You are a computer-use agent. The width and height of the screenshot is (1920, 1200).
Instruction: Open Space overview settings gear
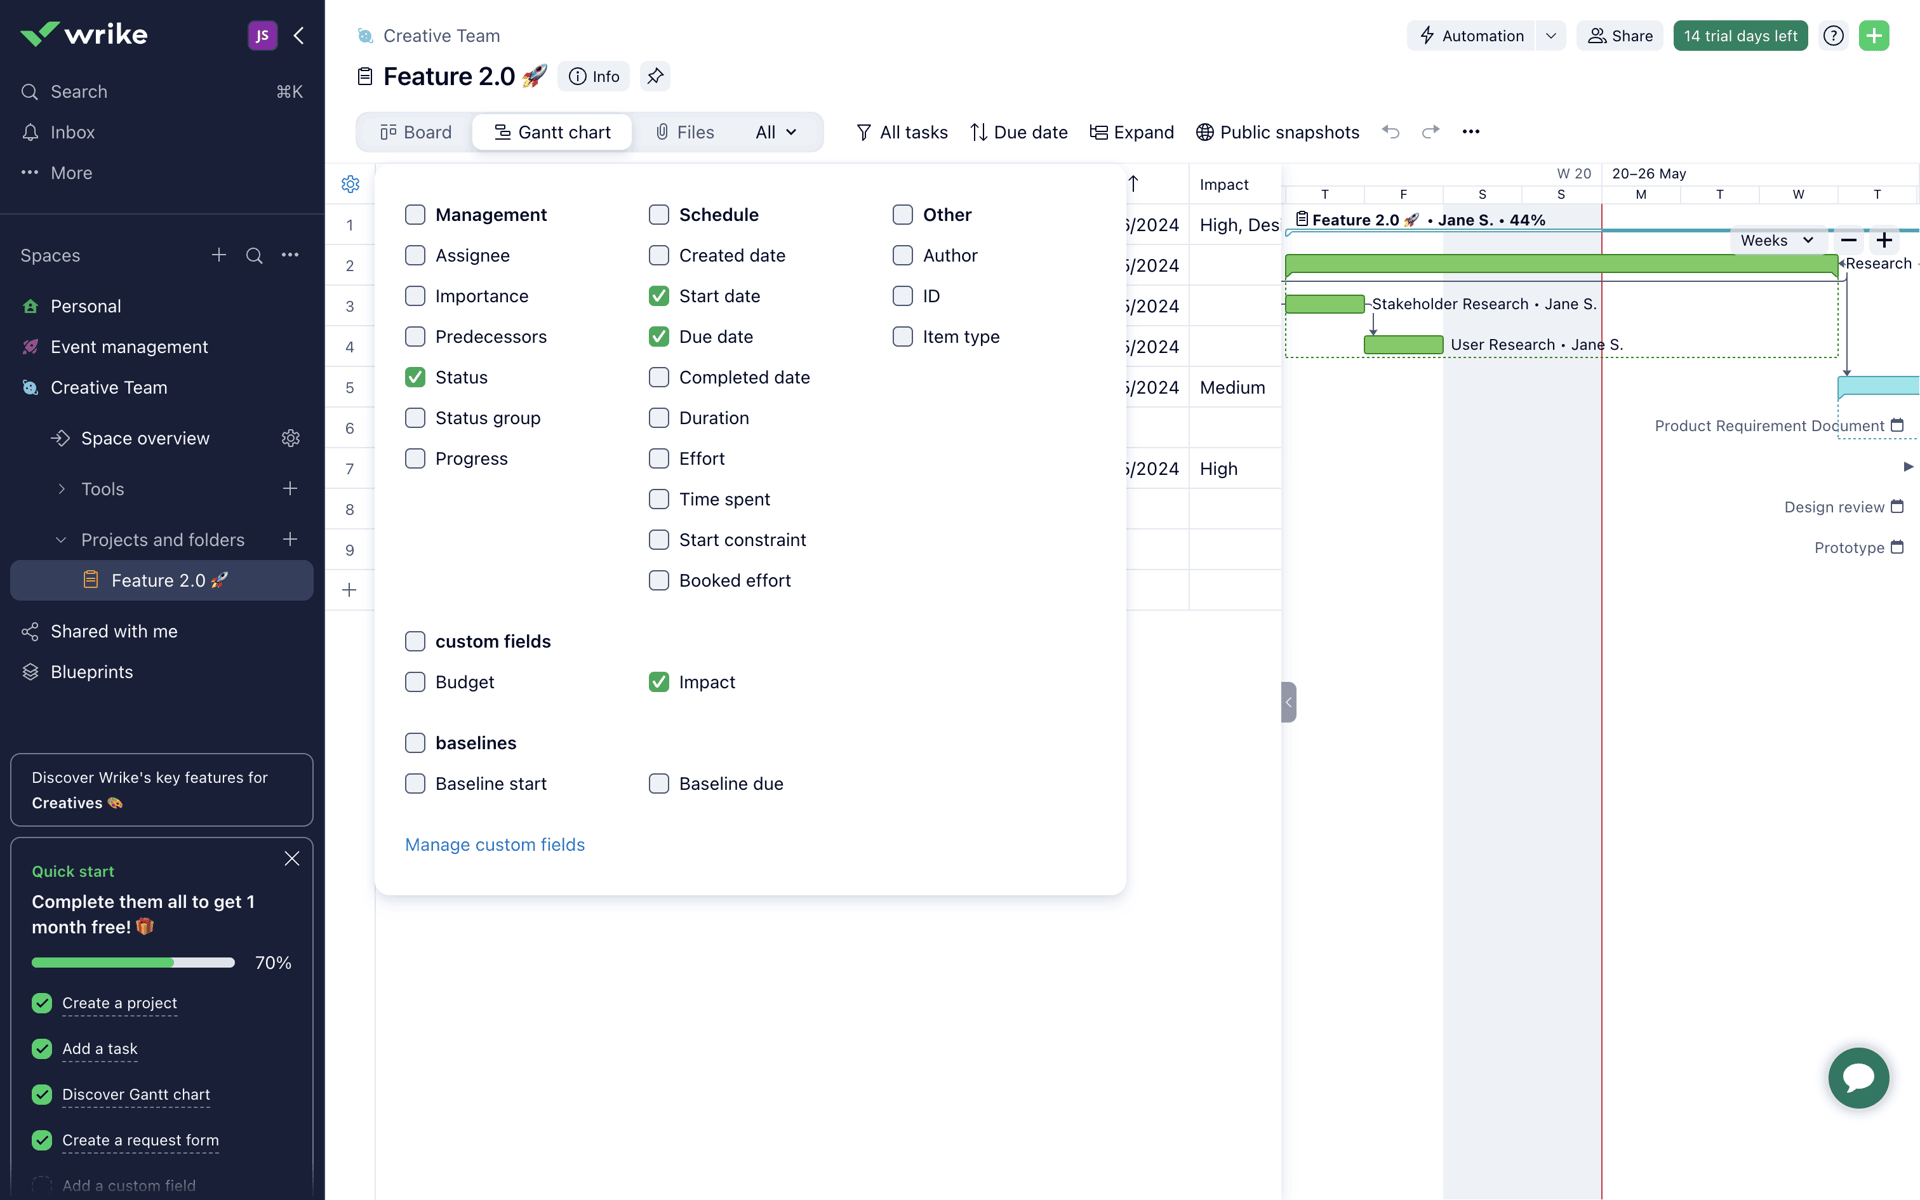coord(290,438)
